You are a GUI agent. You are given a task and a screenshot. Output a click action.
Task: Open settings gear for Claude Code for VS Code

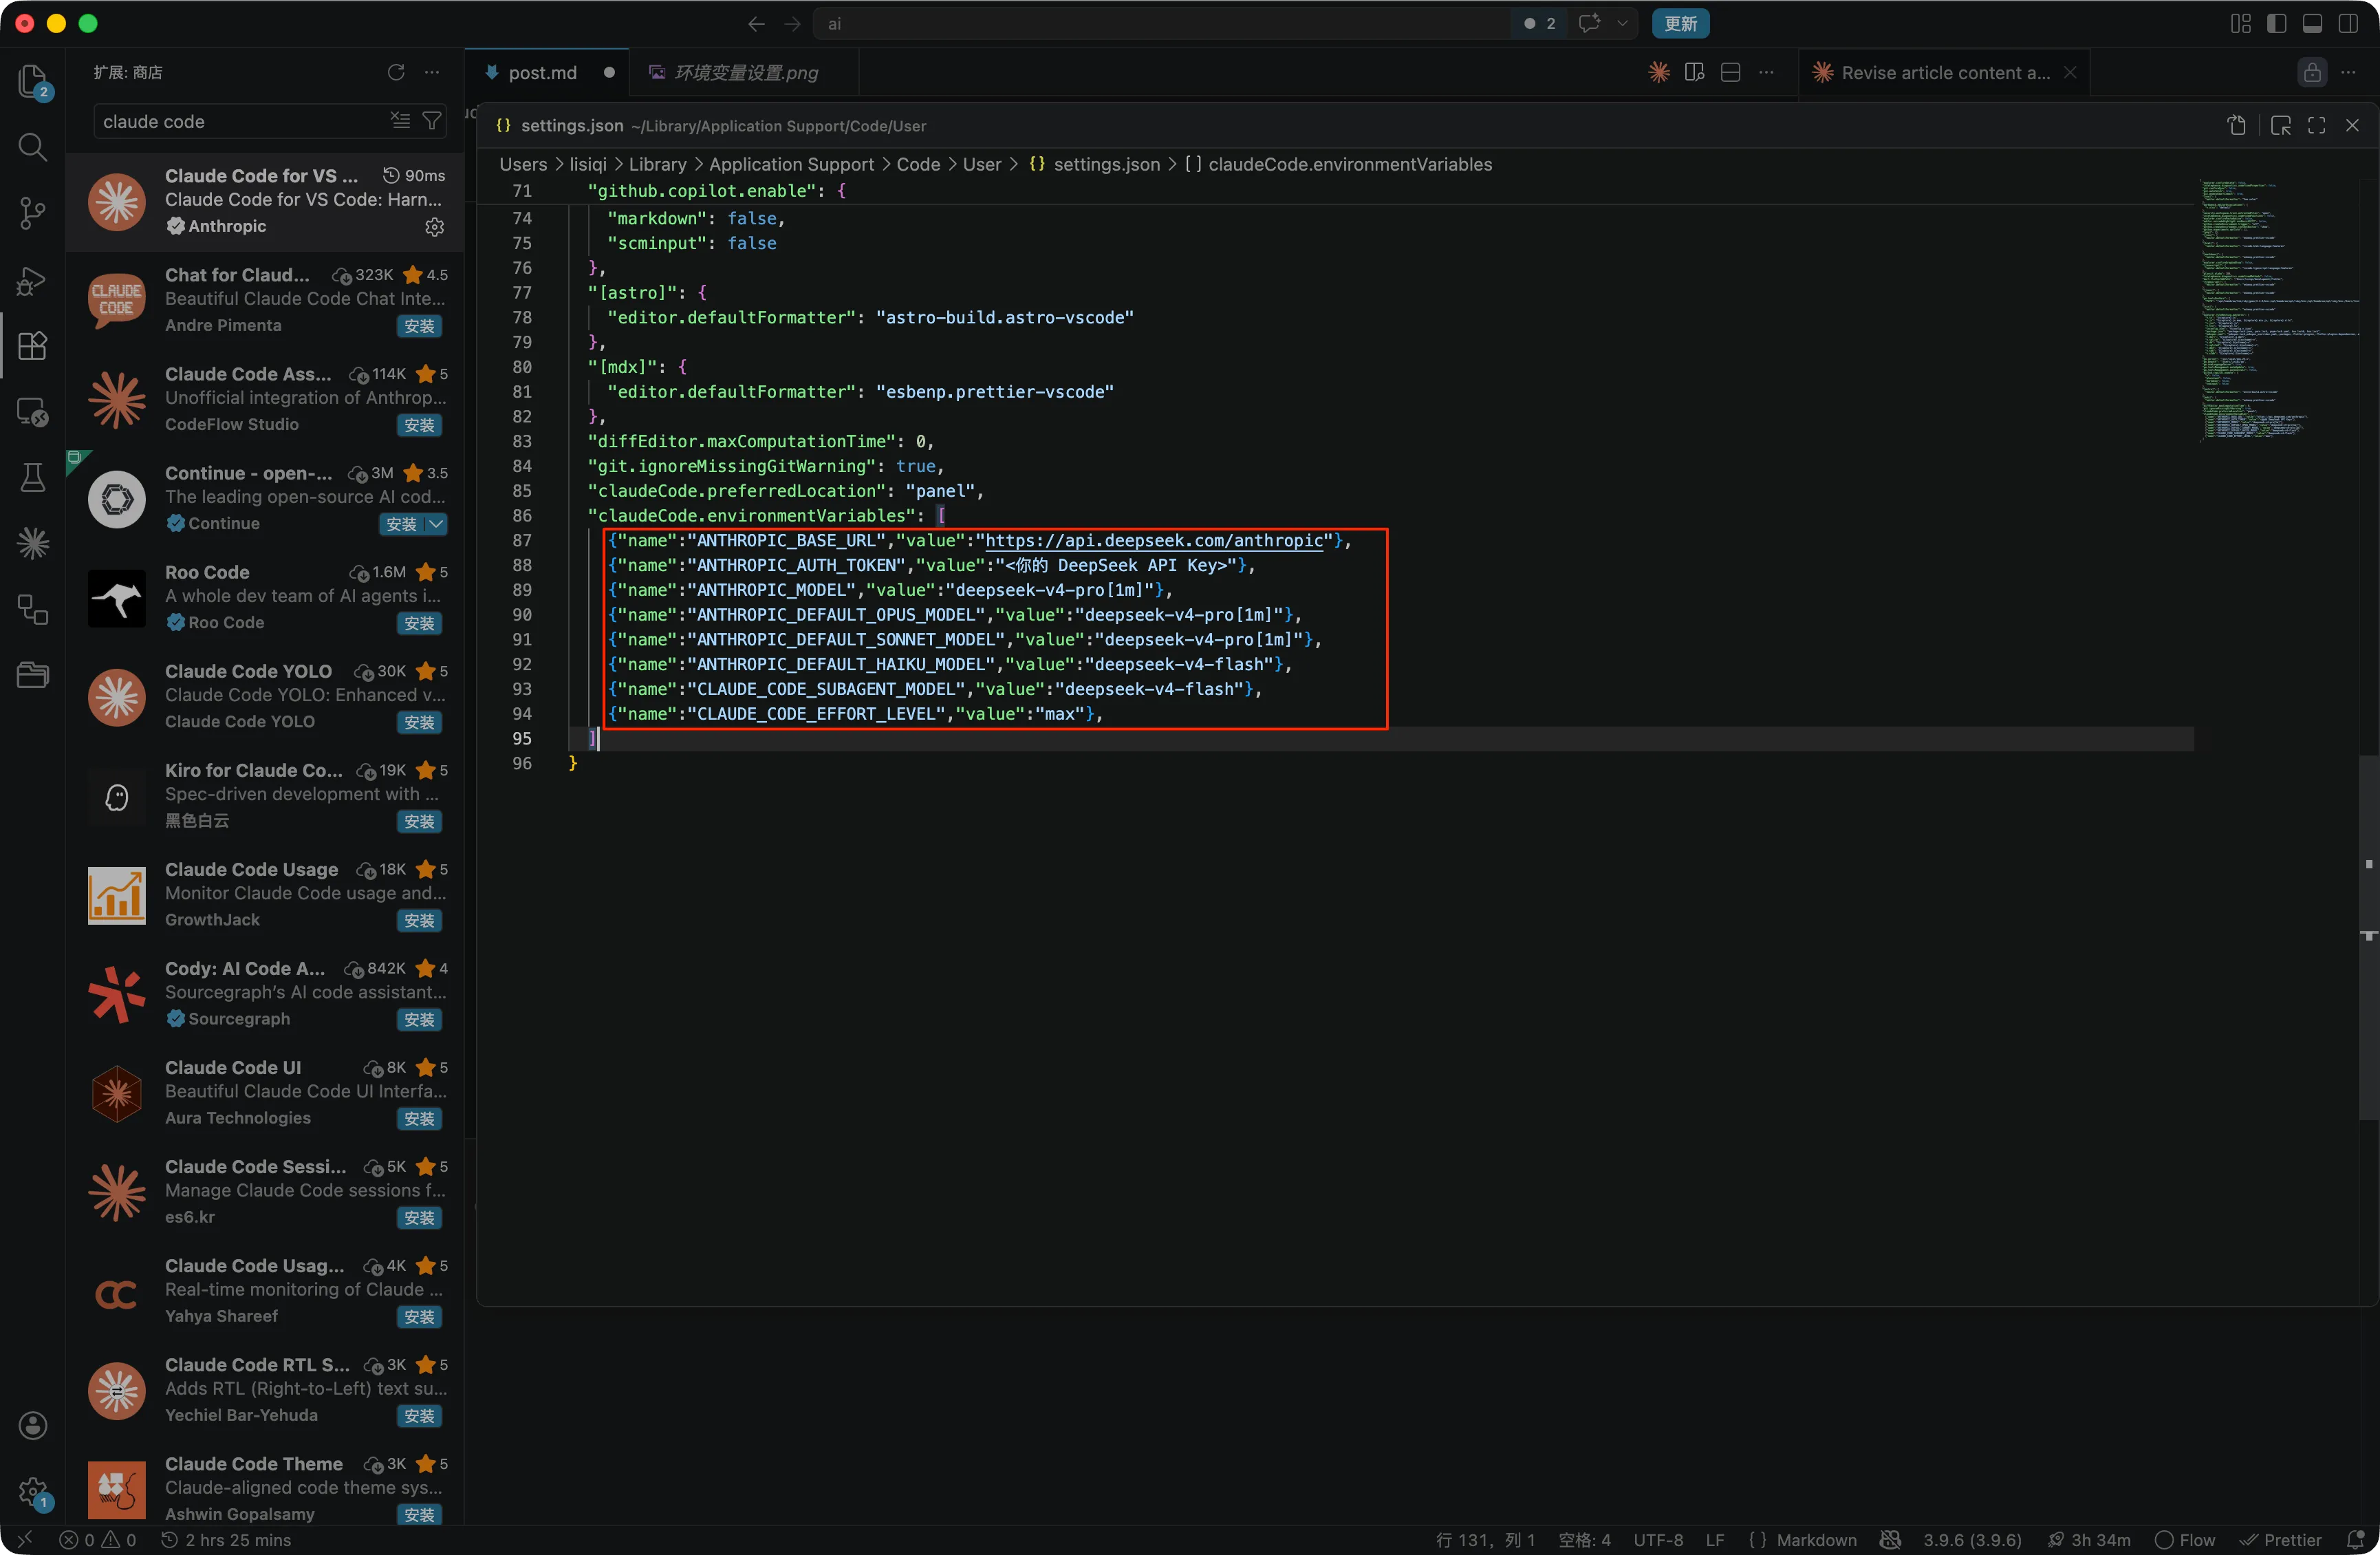[434, 227]
